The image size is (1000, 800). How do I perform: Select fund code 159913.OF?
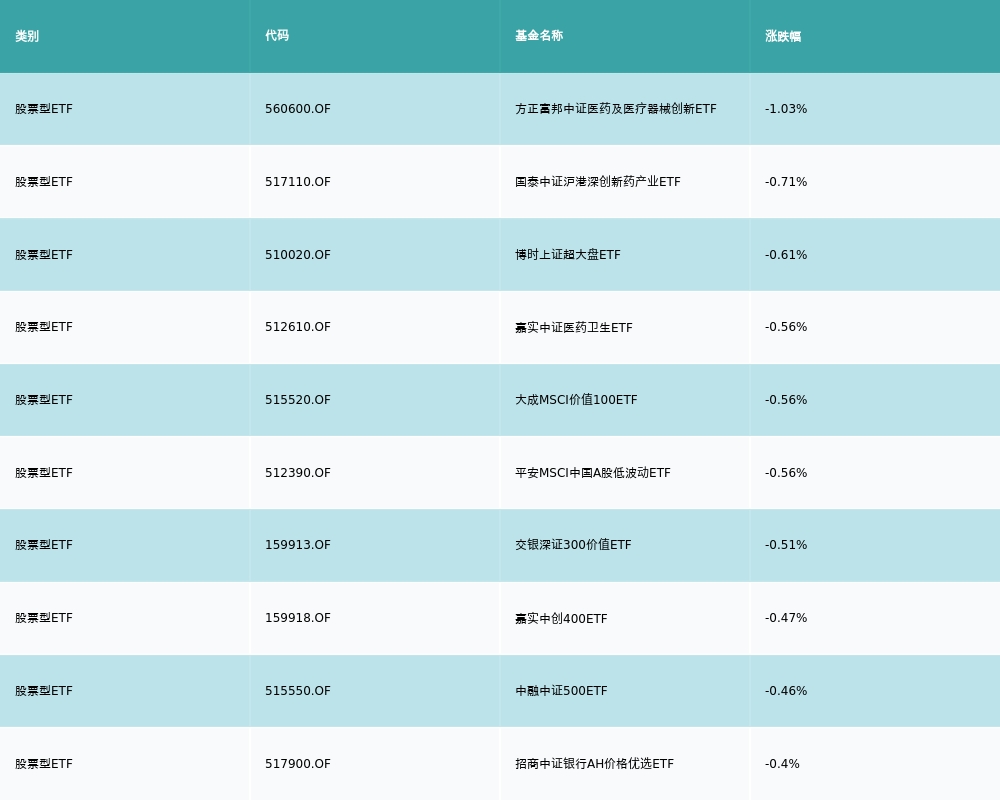tap(298, 545)
